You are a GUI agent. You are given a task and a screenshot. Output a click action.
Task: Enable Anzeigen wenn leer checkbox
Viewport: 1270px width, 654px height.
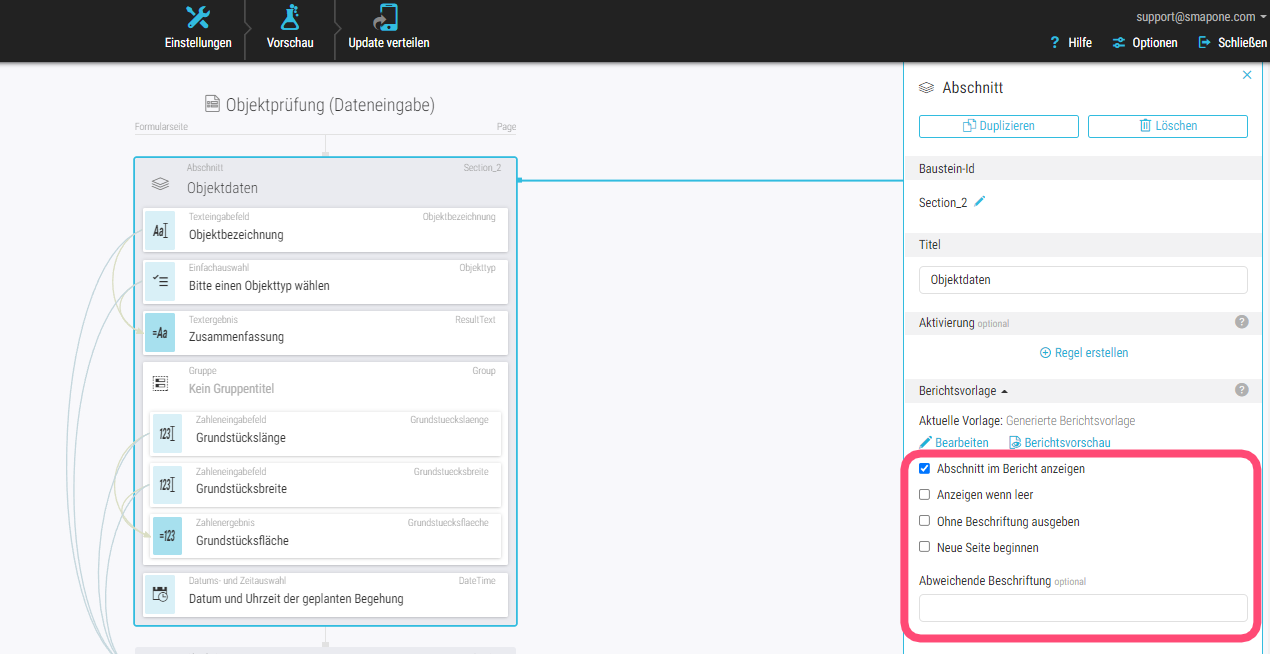click(925, 494)
